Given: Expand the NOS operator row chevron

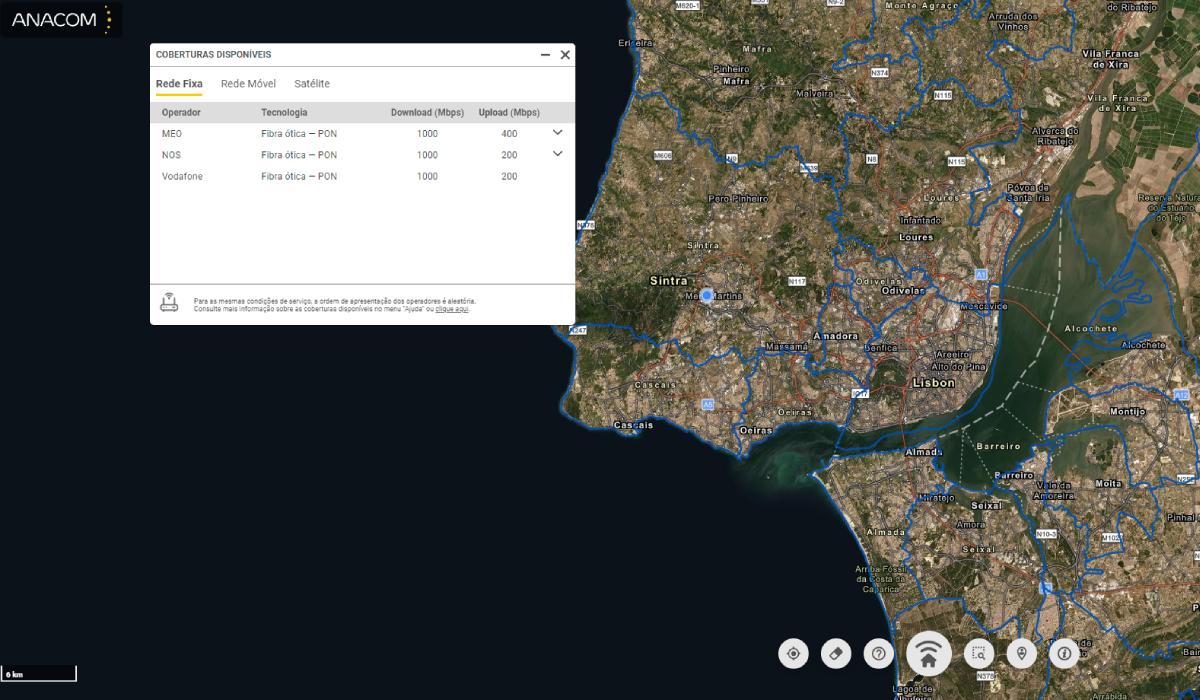Looking at the screenshot, I should [558, 154].
